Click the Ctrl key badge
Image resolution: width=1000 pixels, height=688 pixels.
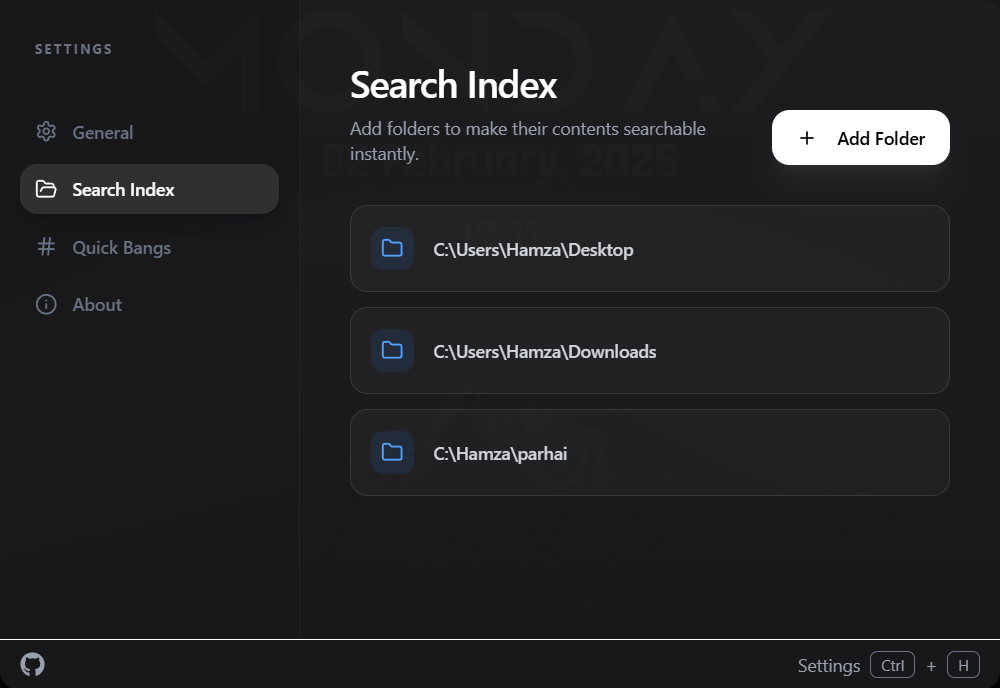point(892,666)
